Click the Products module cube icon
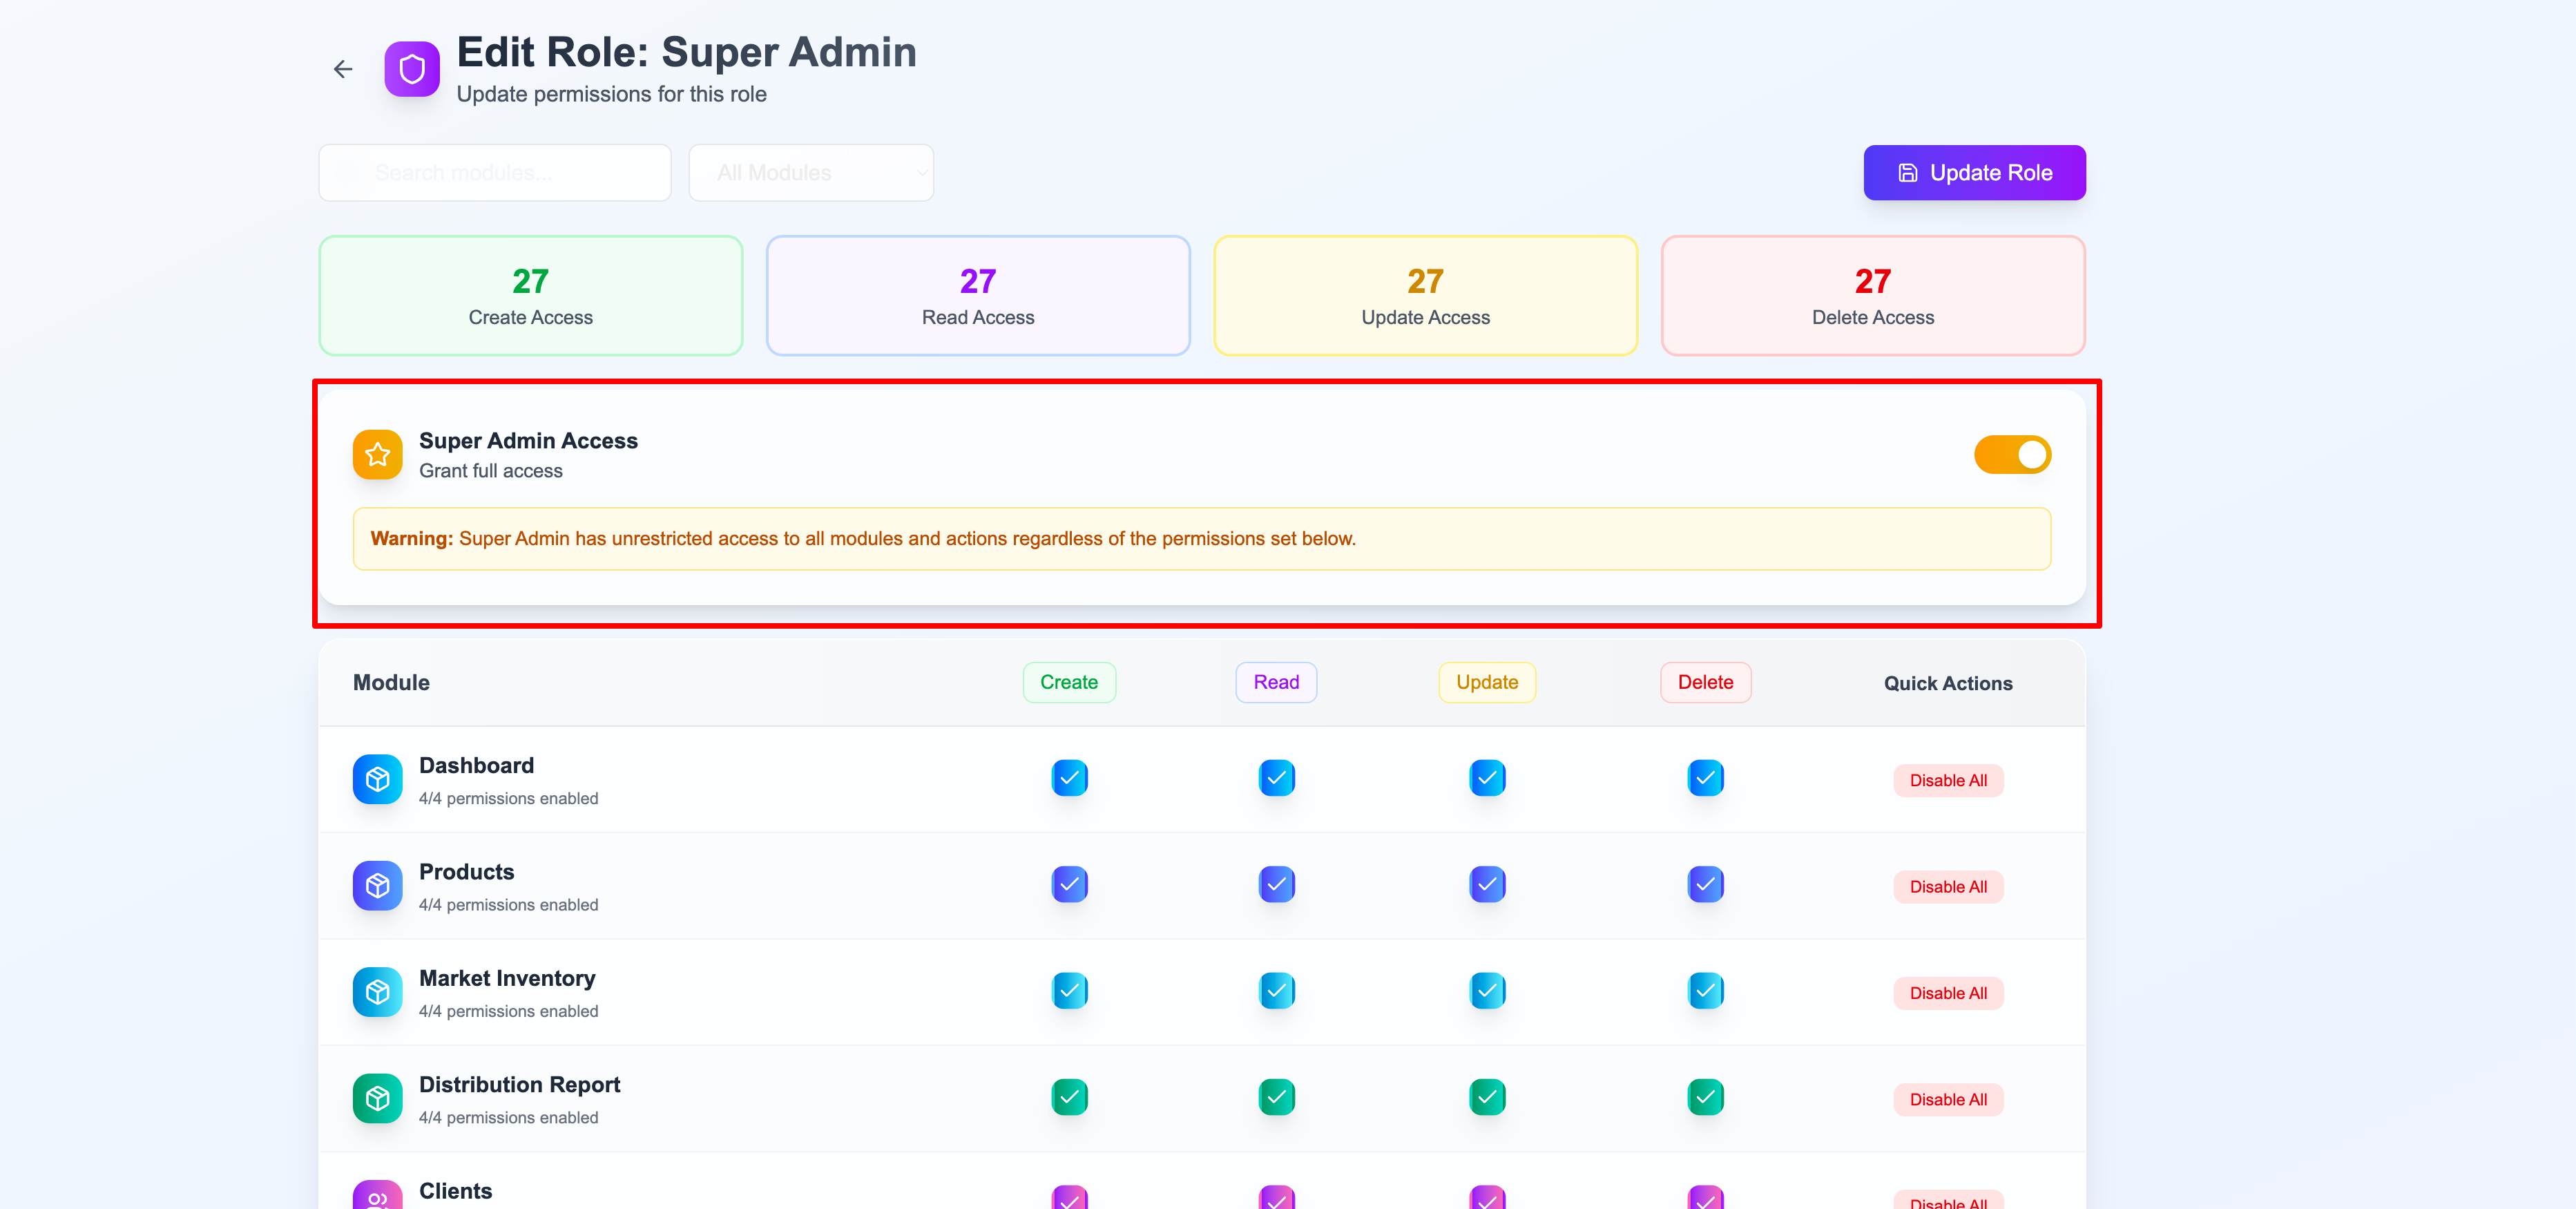Screen dimensions: 2576x1209 [377, 885]
